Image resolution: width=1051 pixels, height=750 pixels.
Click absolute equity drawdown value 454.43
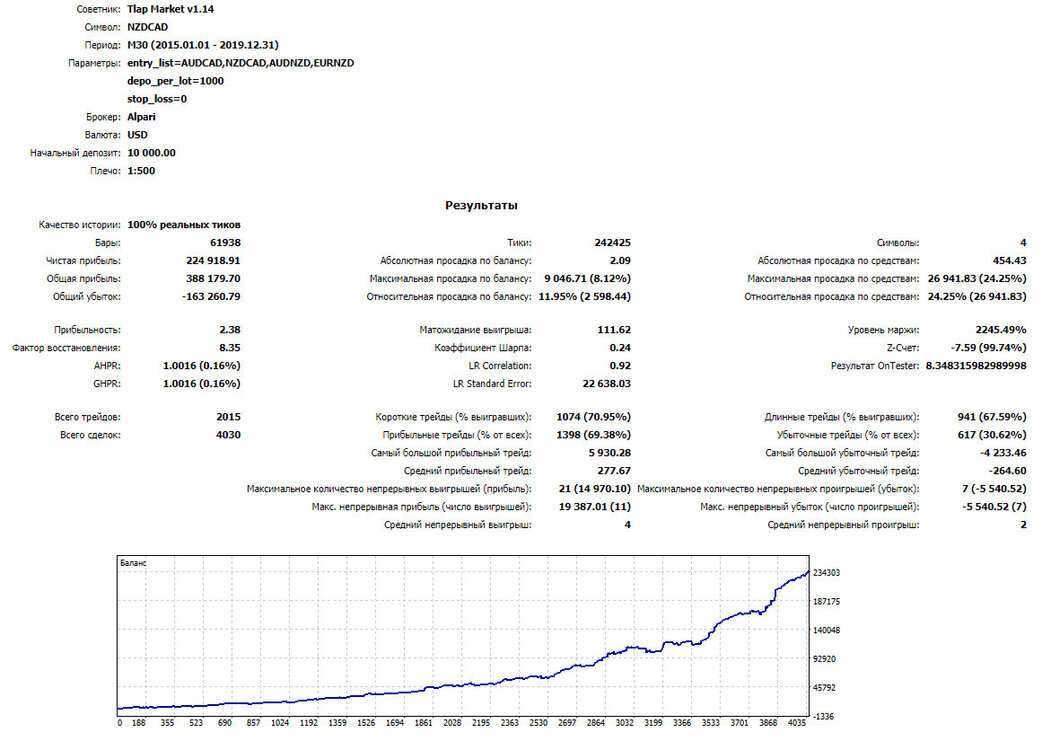1009,261
